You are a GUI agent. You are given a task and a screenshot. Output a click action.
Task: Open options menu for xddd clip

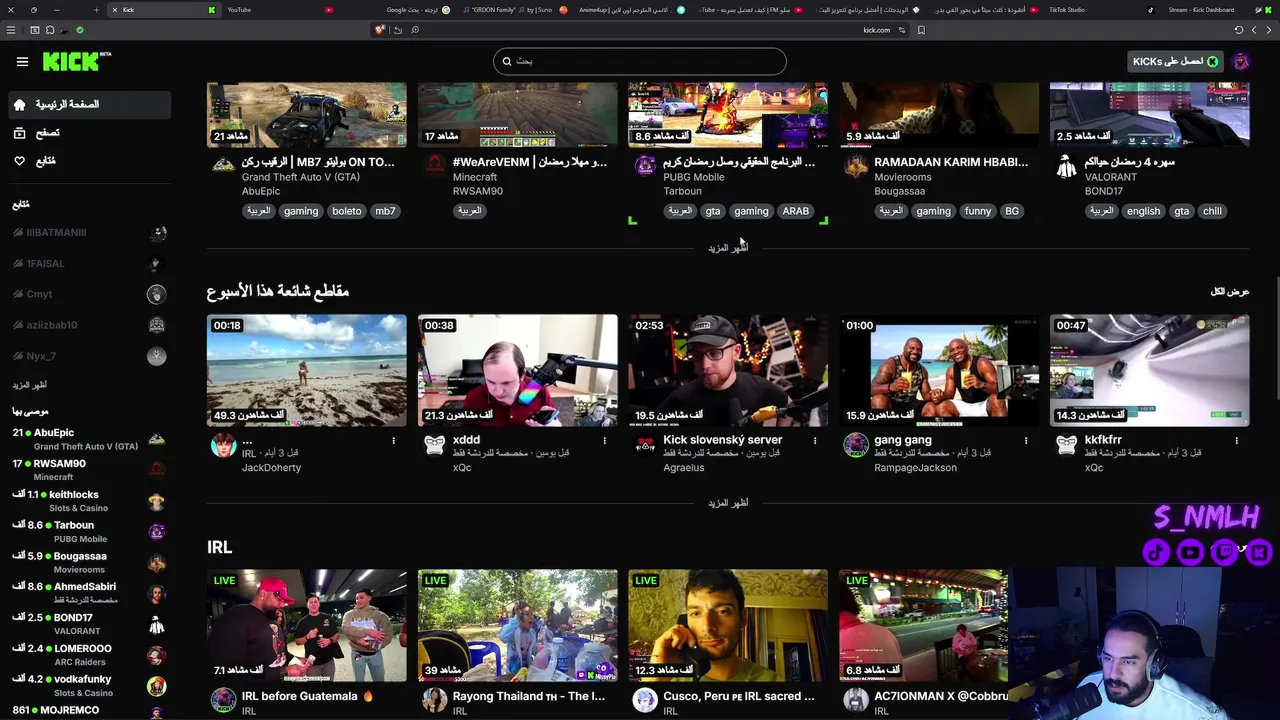(604, 440)
